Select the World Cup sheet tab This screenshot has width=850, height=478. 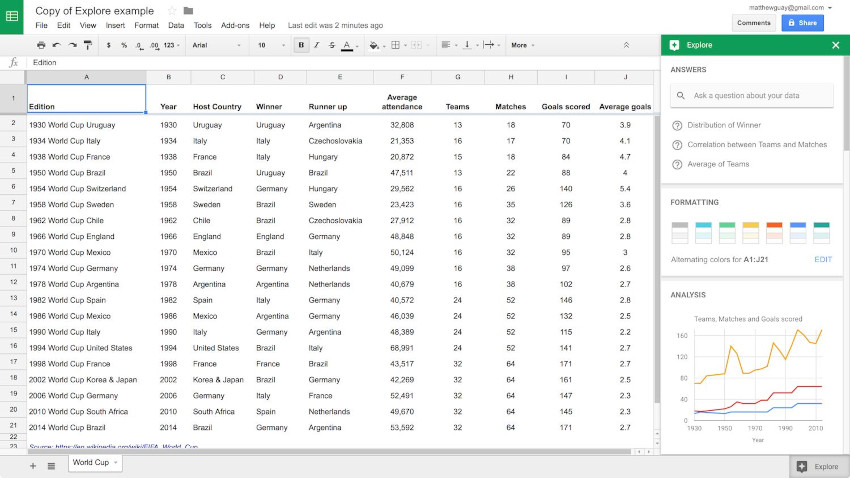point(95,462)
